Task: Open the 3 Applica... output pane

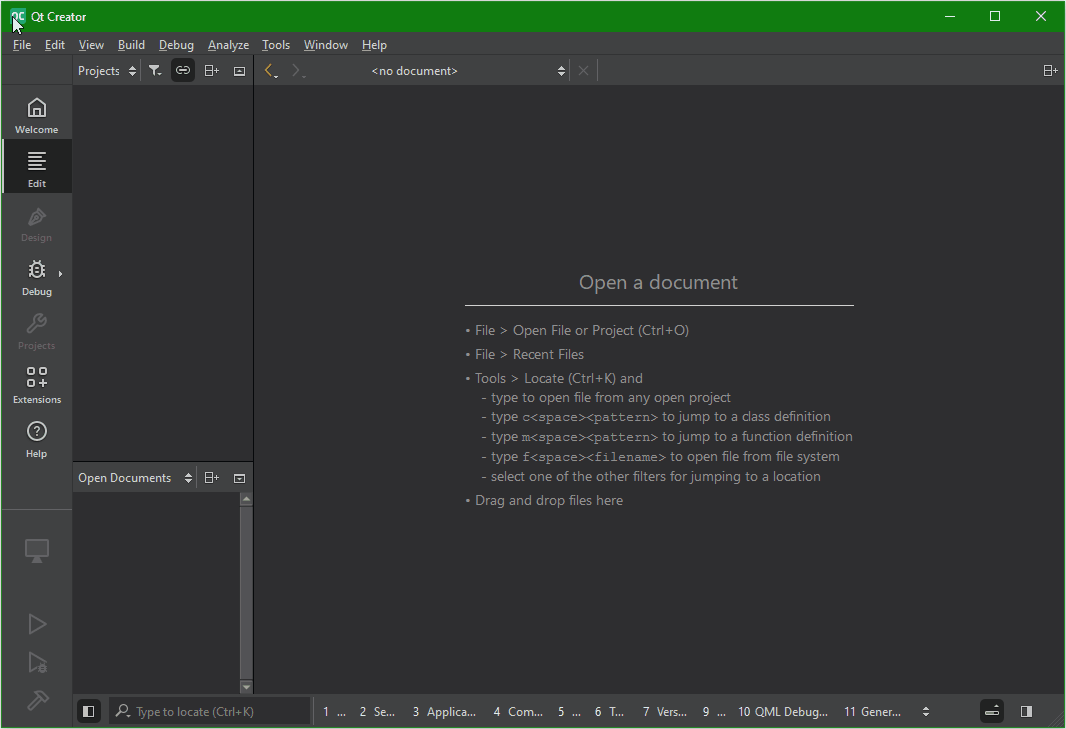Action: pyautogui.click(x=444, y=711)
